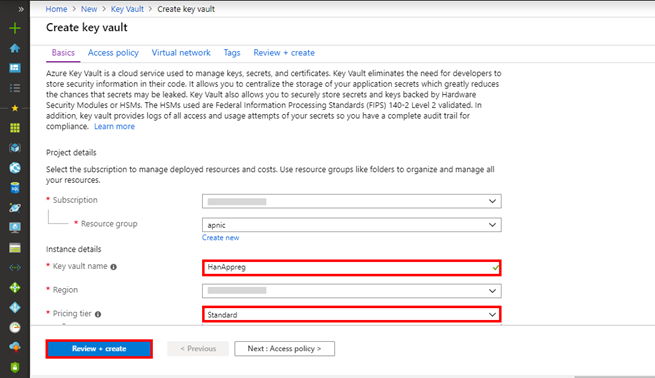
Task: Click the Favorites star icon
Action: [x=15, y=108]
